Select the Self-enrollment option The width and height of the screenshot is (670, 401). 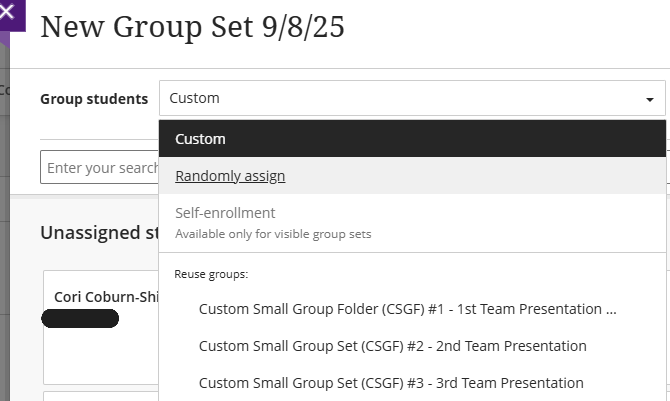[225, 213]
